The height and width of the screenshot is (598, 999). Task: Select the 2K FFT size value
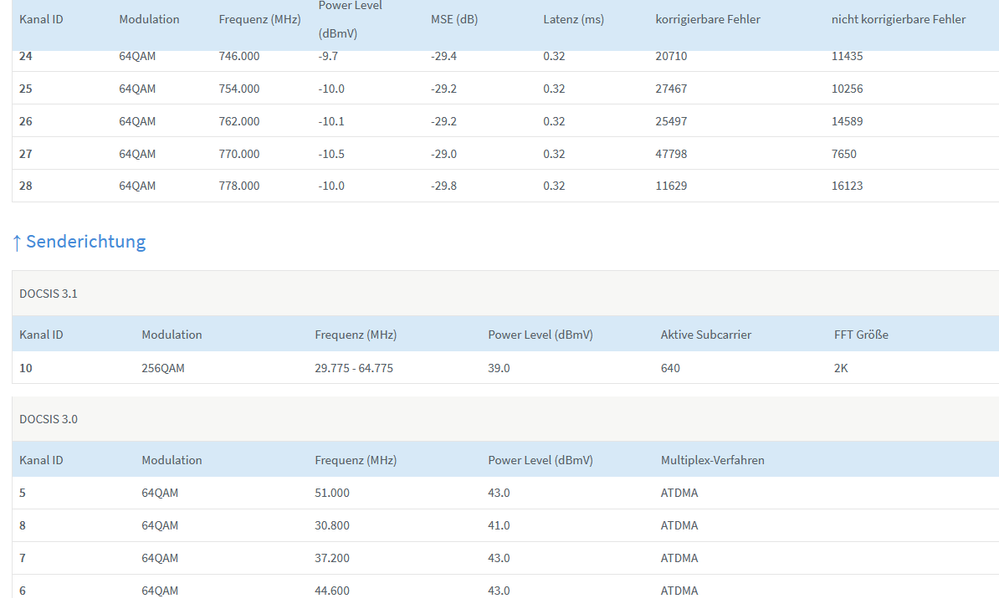point(841,368)
